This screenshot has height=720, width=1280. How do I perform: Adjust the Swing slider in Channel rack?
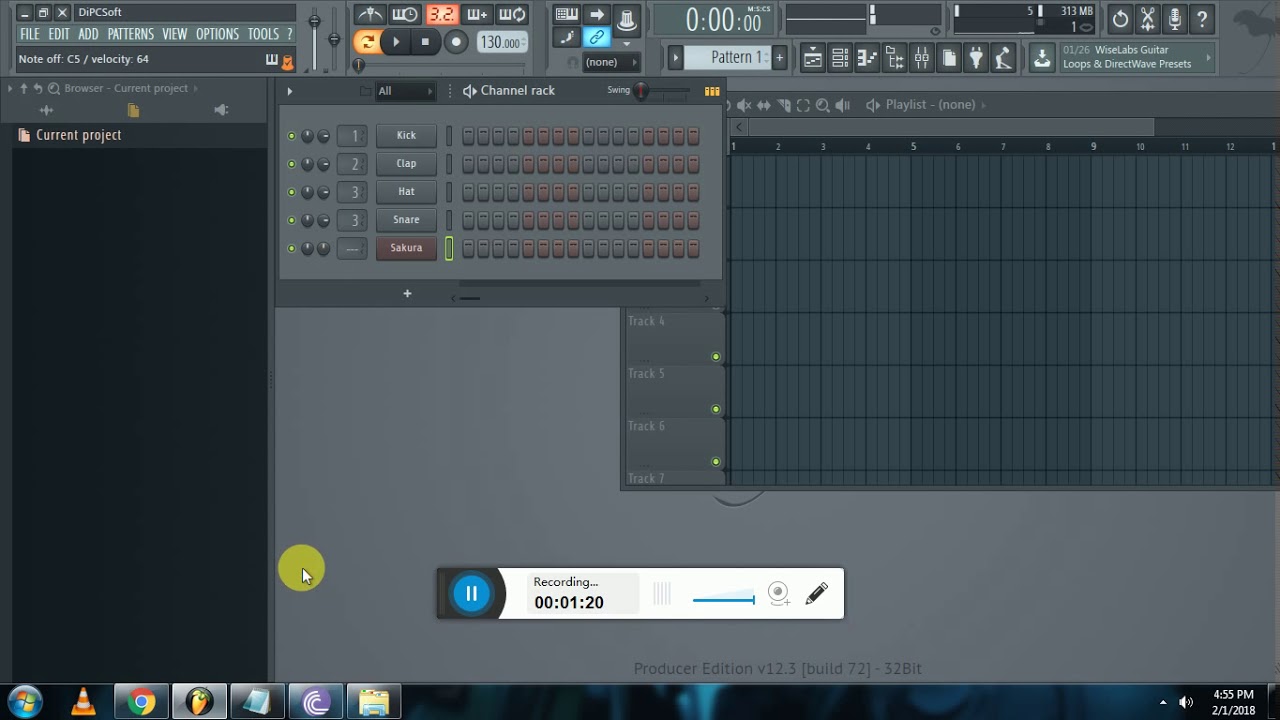(x=662, y=91)
